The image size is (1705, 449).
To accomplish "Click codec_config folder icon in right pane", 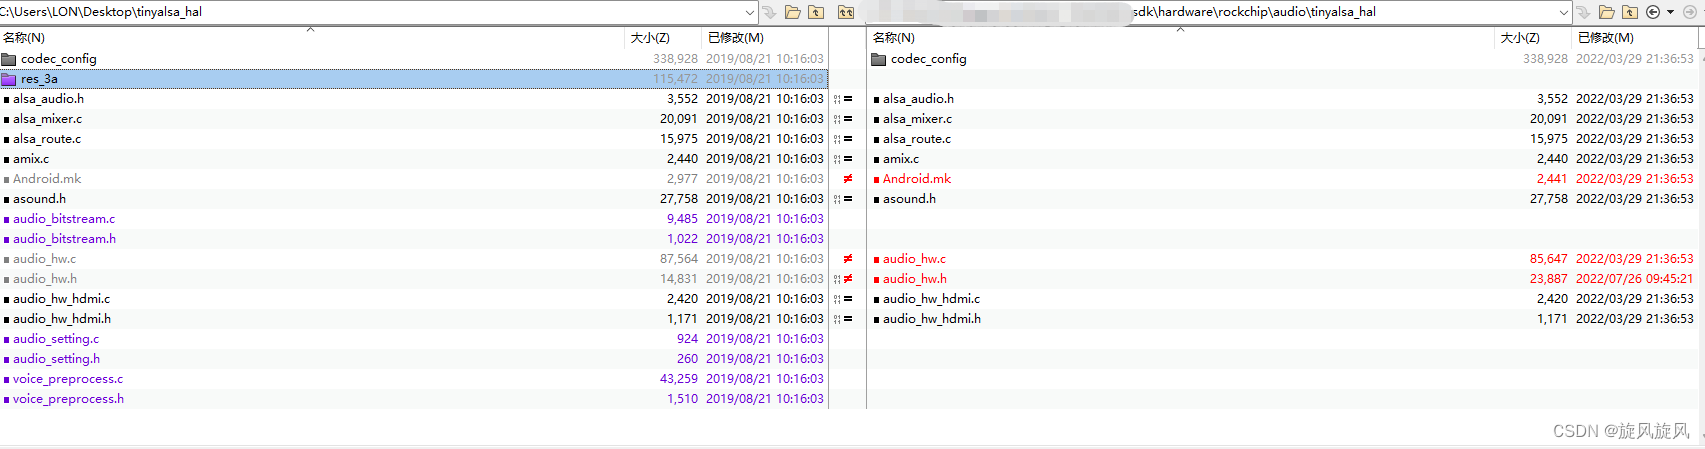I will [x=879, y=59].
